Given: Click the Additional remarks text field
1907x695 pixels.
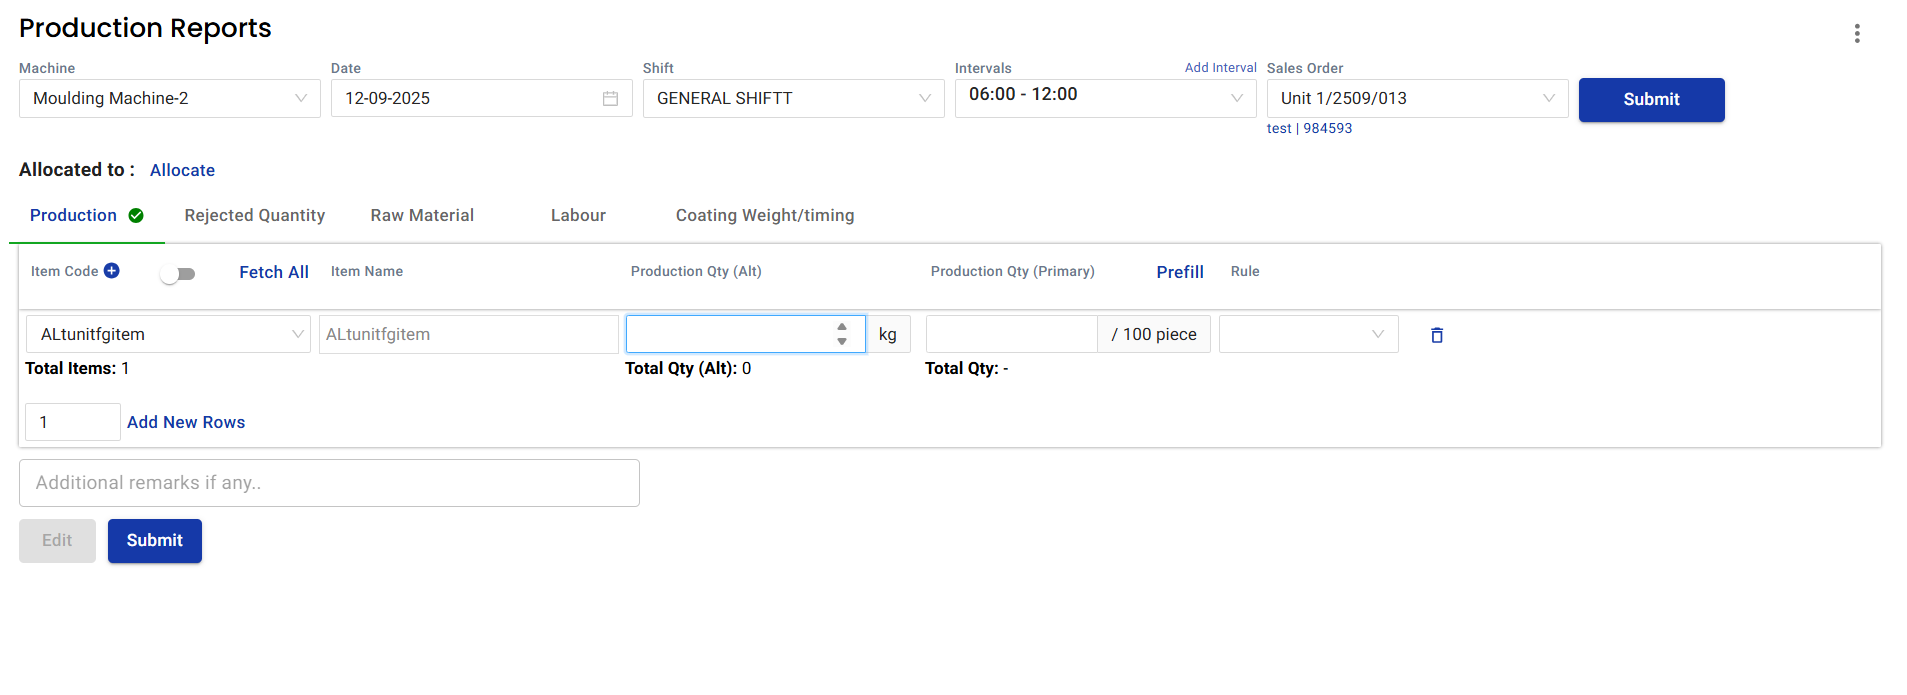Looking at the screenshot, I should pos(329,483).
